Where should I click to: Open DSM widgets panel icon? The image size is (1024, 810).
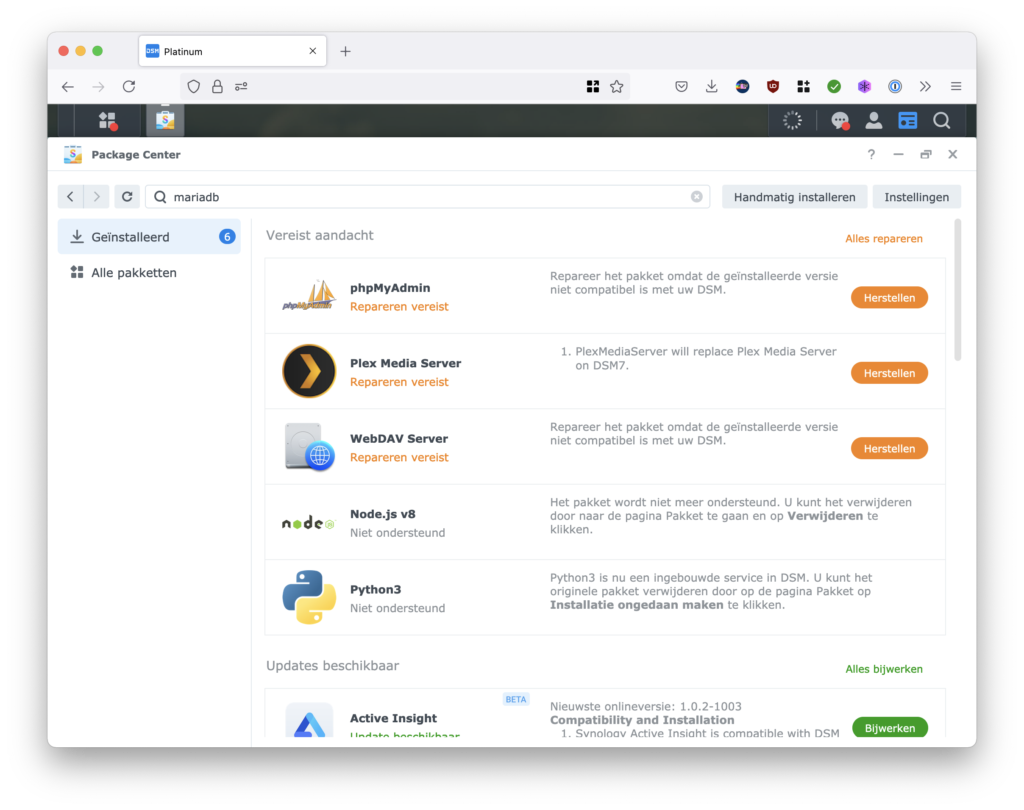click(x=908, y=120)
